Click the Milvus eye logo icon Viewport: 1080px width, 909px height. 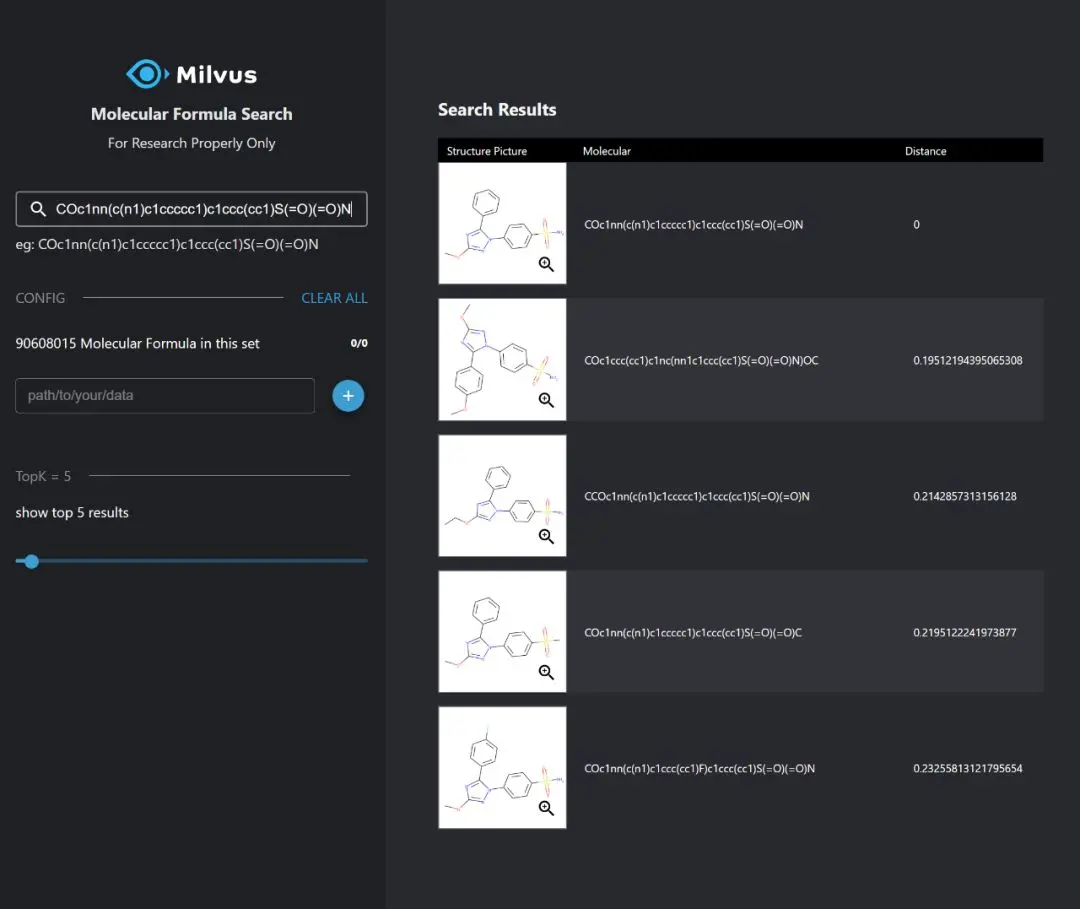[x=147, y=74]
